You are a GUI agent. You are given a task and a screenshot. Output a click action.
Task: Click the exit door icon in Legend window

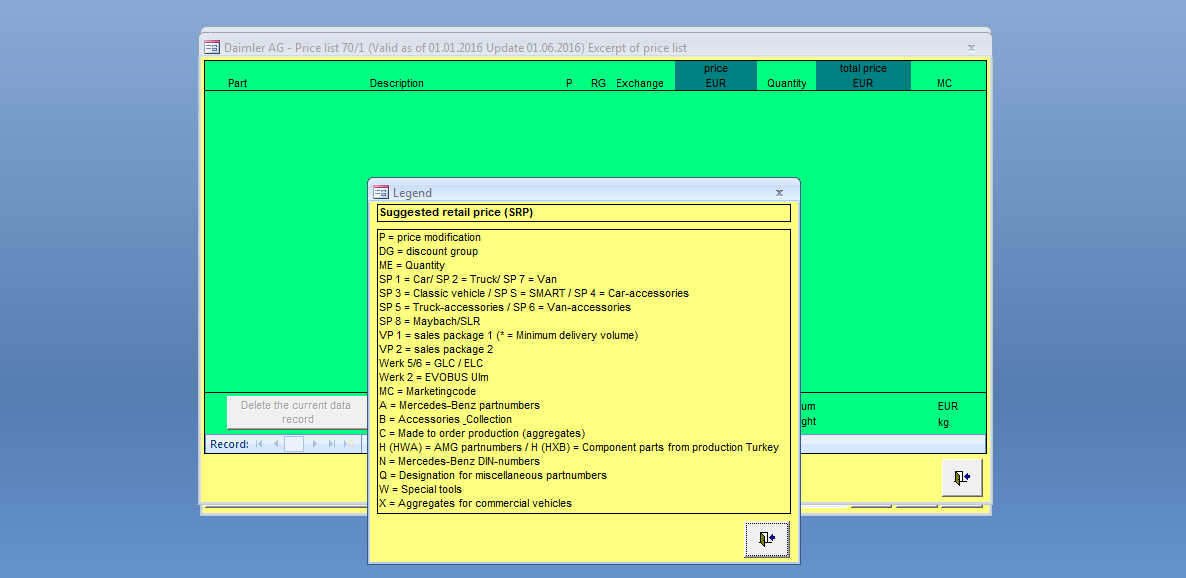(767, 539)
